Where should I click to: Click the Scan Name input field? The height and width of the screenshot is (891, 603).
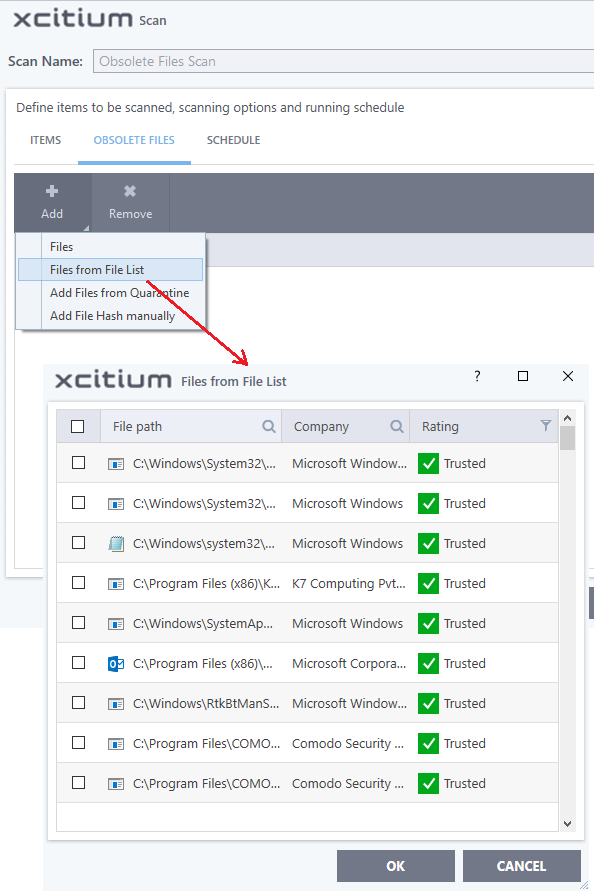[343, 61]
